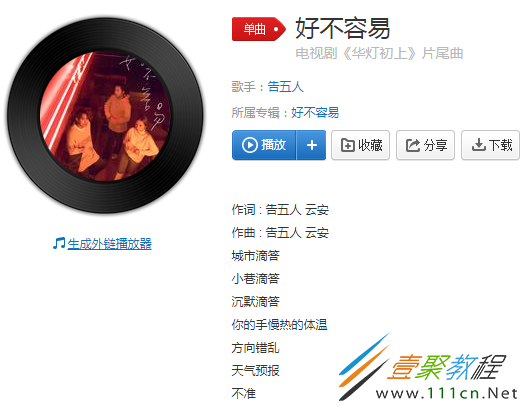
Task: Click the 播放 button text
Action: pos(273,145)
